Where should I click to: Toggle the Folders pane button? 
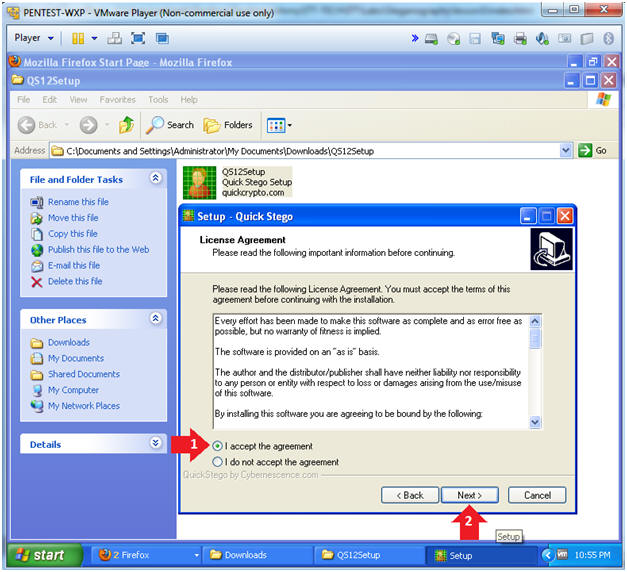click(x=228, y=125)
